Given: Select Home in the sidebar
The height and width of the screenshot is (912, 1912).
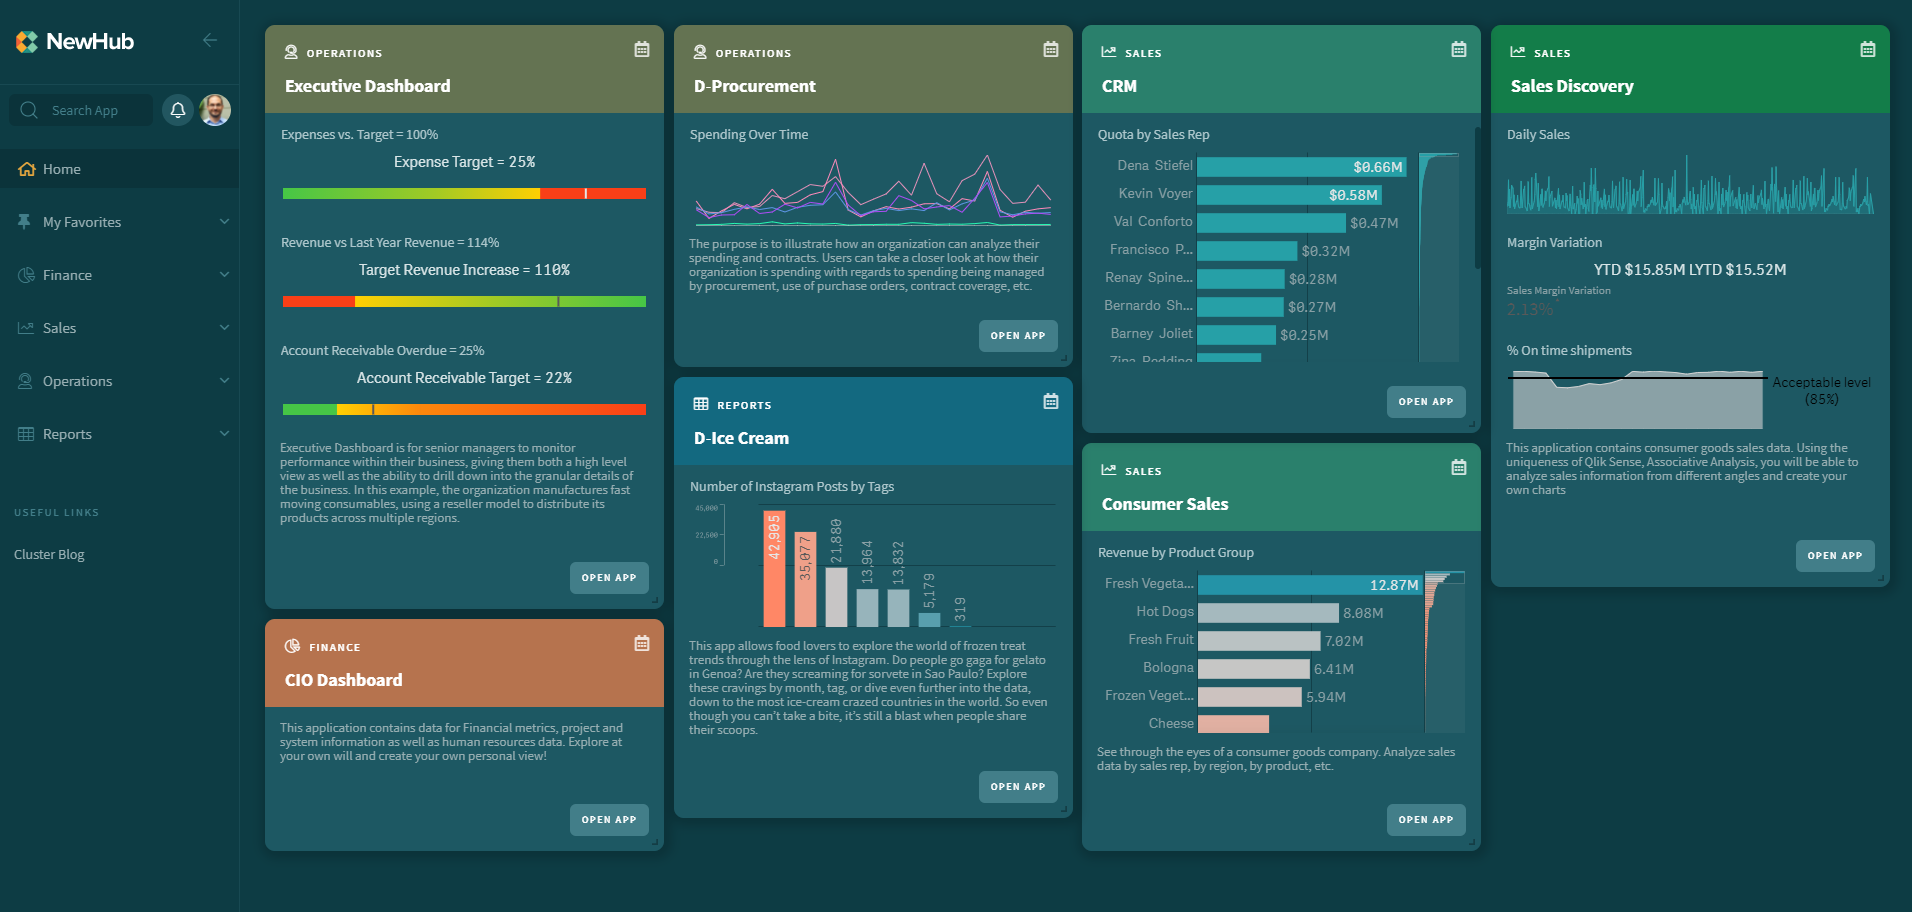Looking at the screenshot, I should point(62,169).
